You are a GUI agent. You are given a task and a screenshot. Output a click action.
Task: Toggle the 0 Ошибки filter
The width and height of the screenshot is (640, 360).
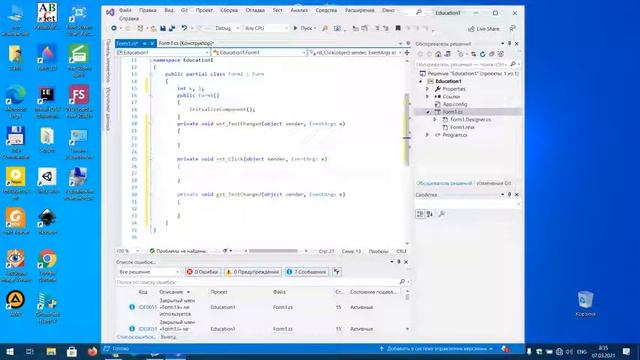(203, 272)
